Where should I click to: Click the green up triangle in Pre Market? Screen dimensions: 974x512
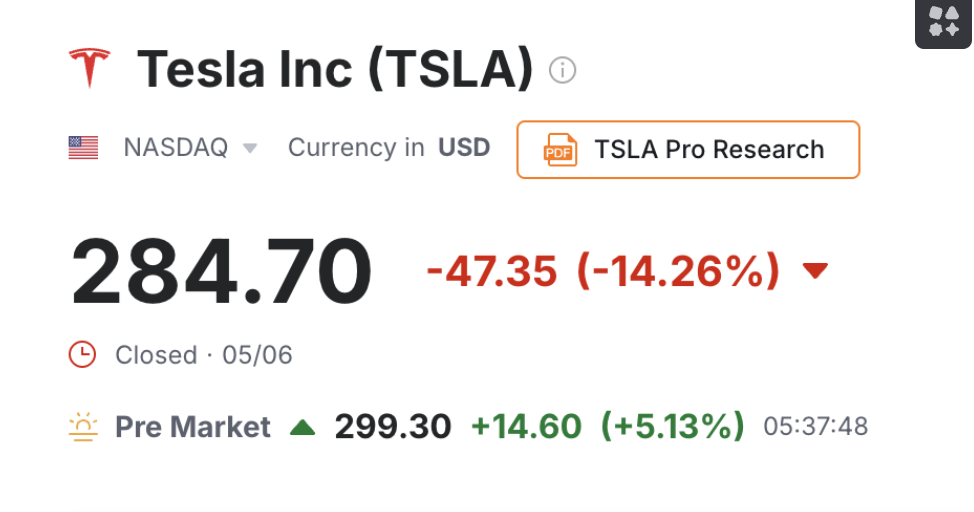303,427
